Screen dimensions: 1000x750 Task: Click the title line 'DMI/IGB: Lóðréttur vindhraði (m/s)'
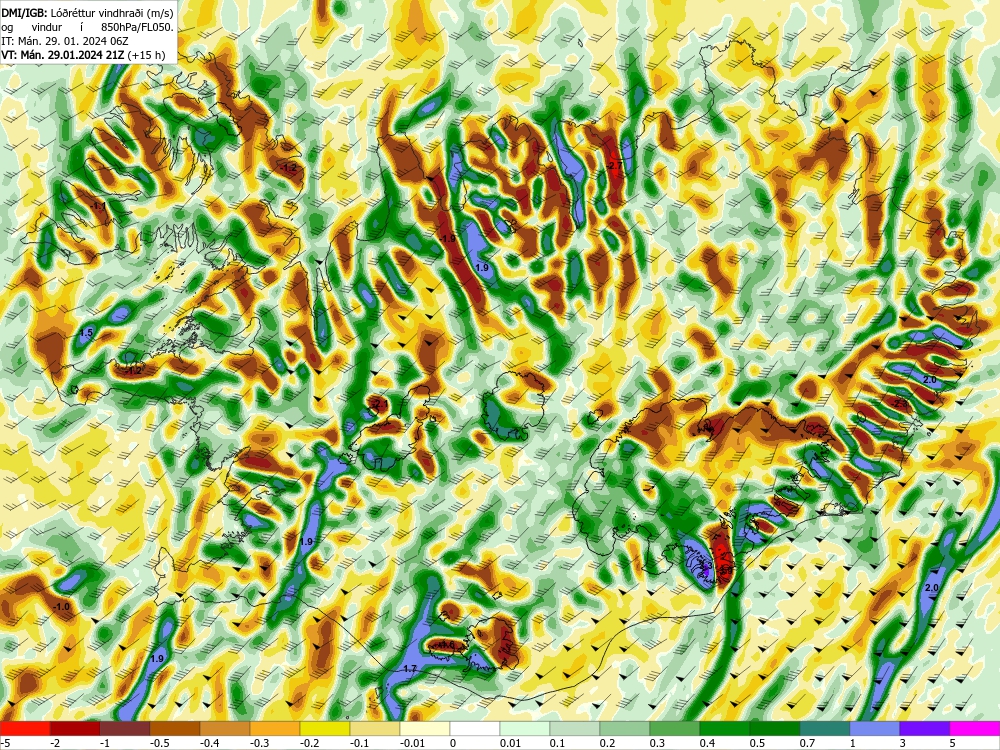(87, 13)
